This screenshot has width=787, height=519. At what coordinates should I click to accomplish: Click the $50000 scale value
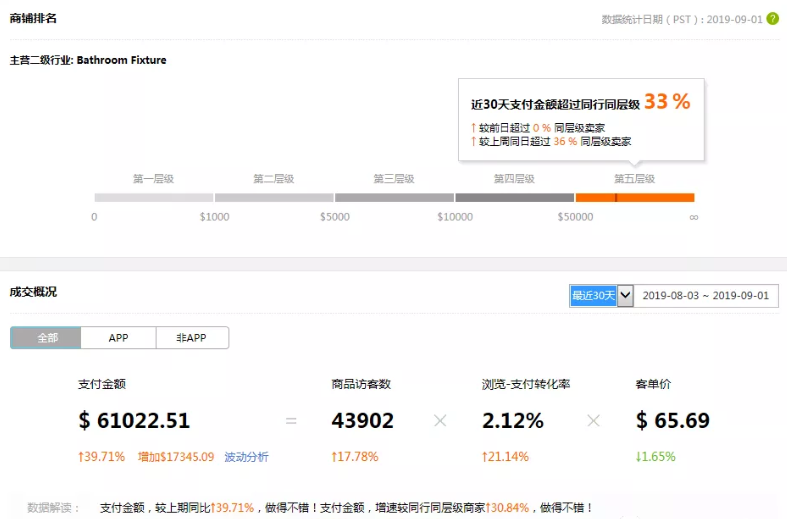point(575,217)
